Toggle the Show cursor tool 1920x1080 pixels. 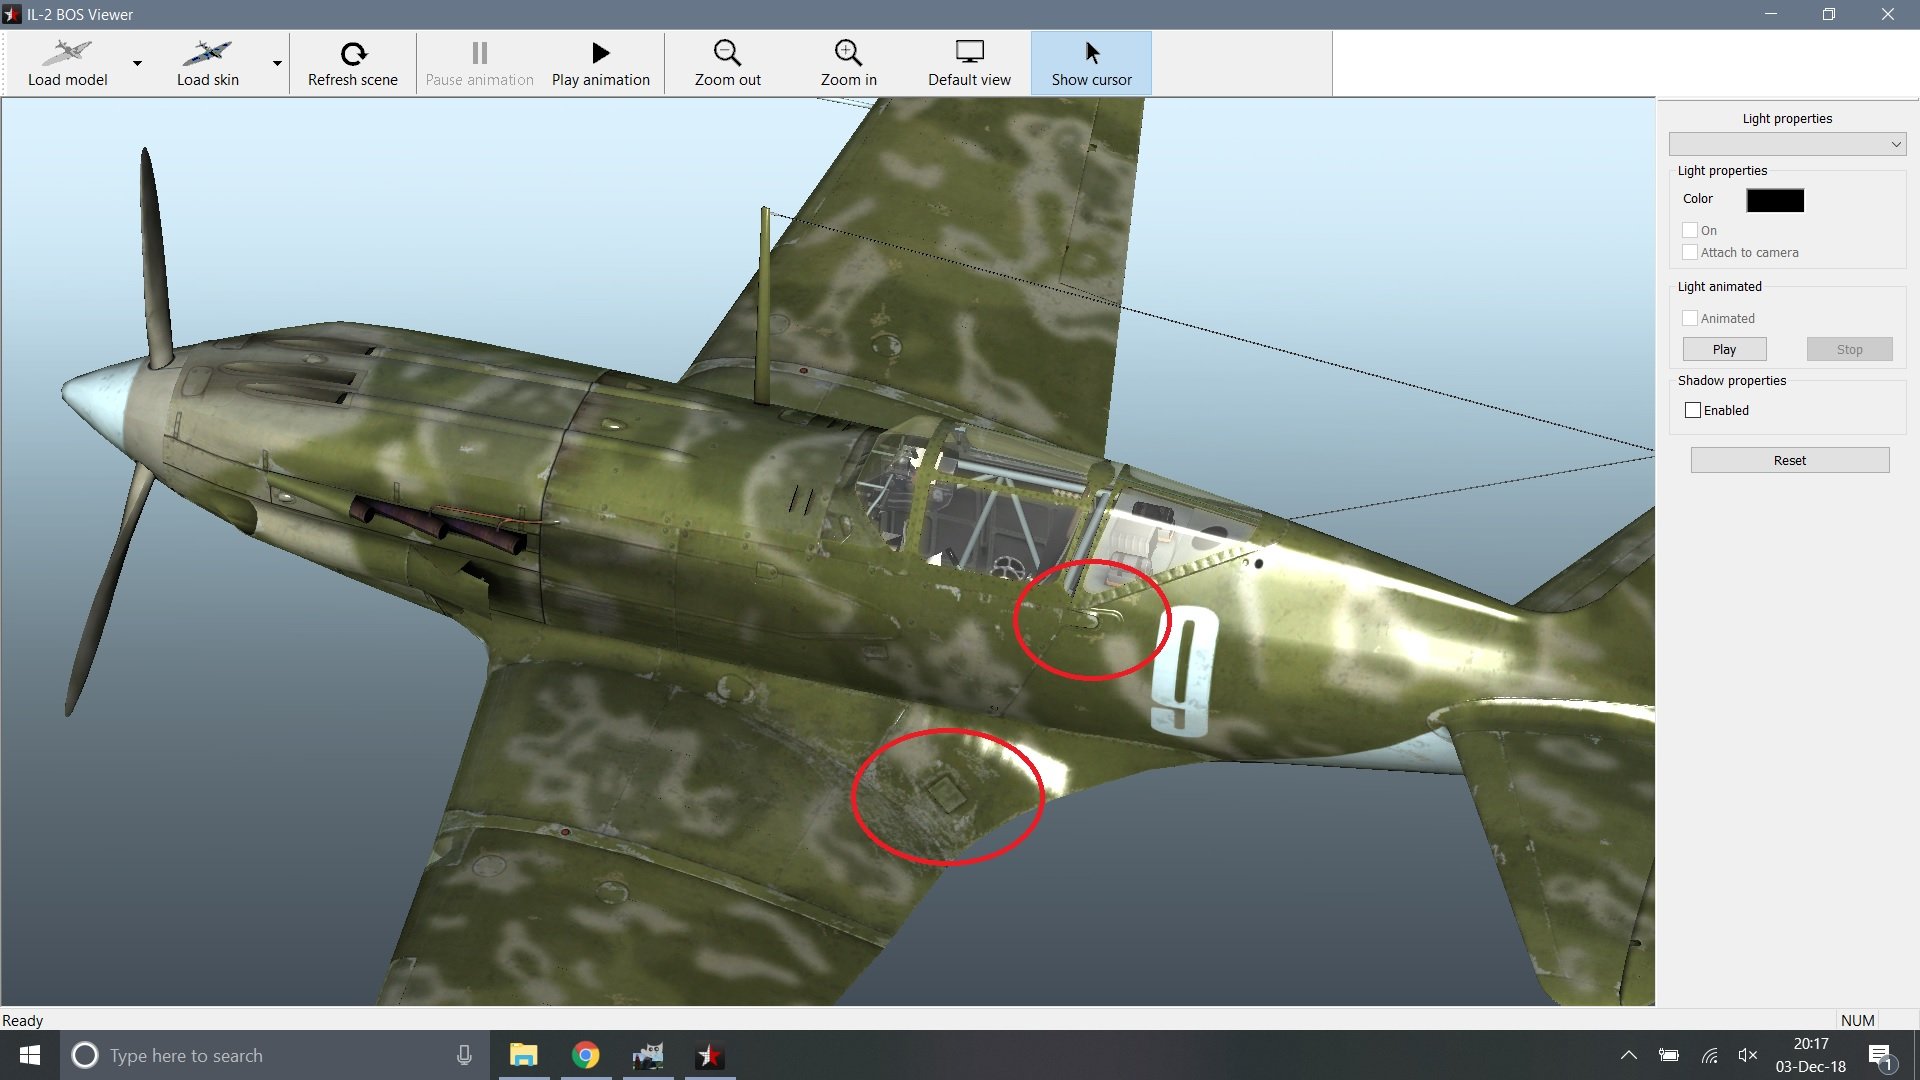[x=1091, y=63]
